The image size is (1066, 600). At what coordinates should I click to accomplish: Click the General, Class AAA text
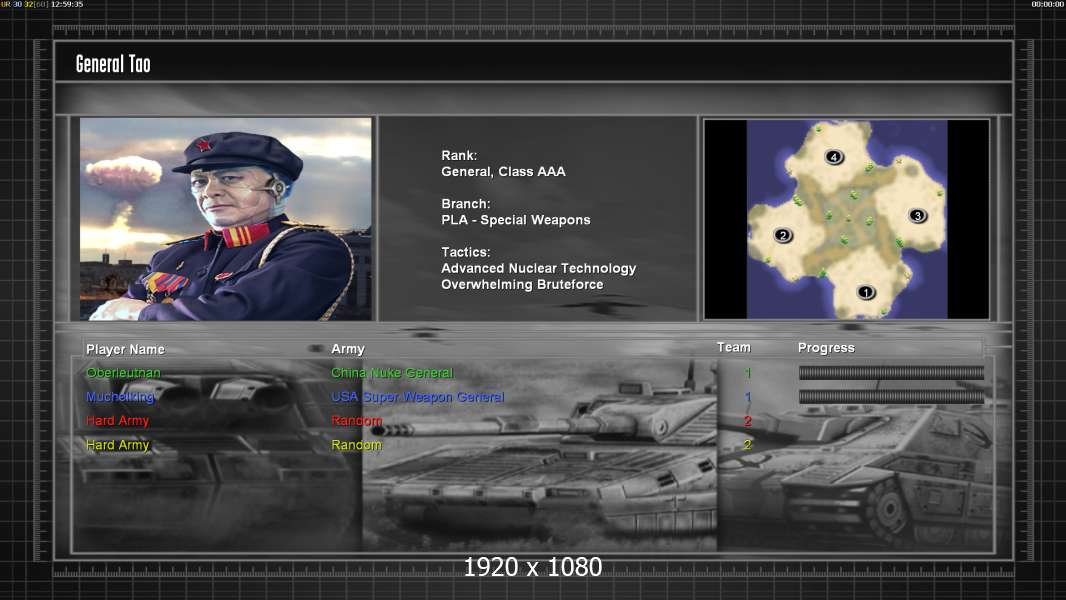503,172
